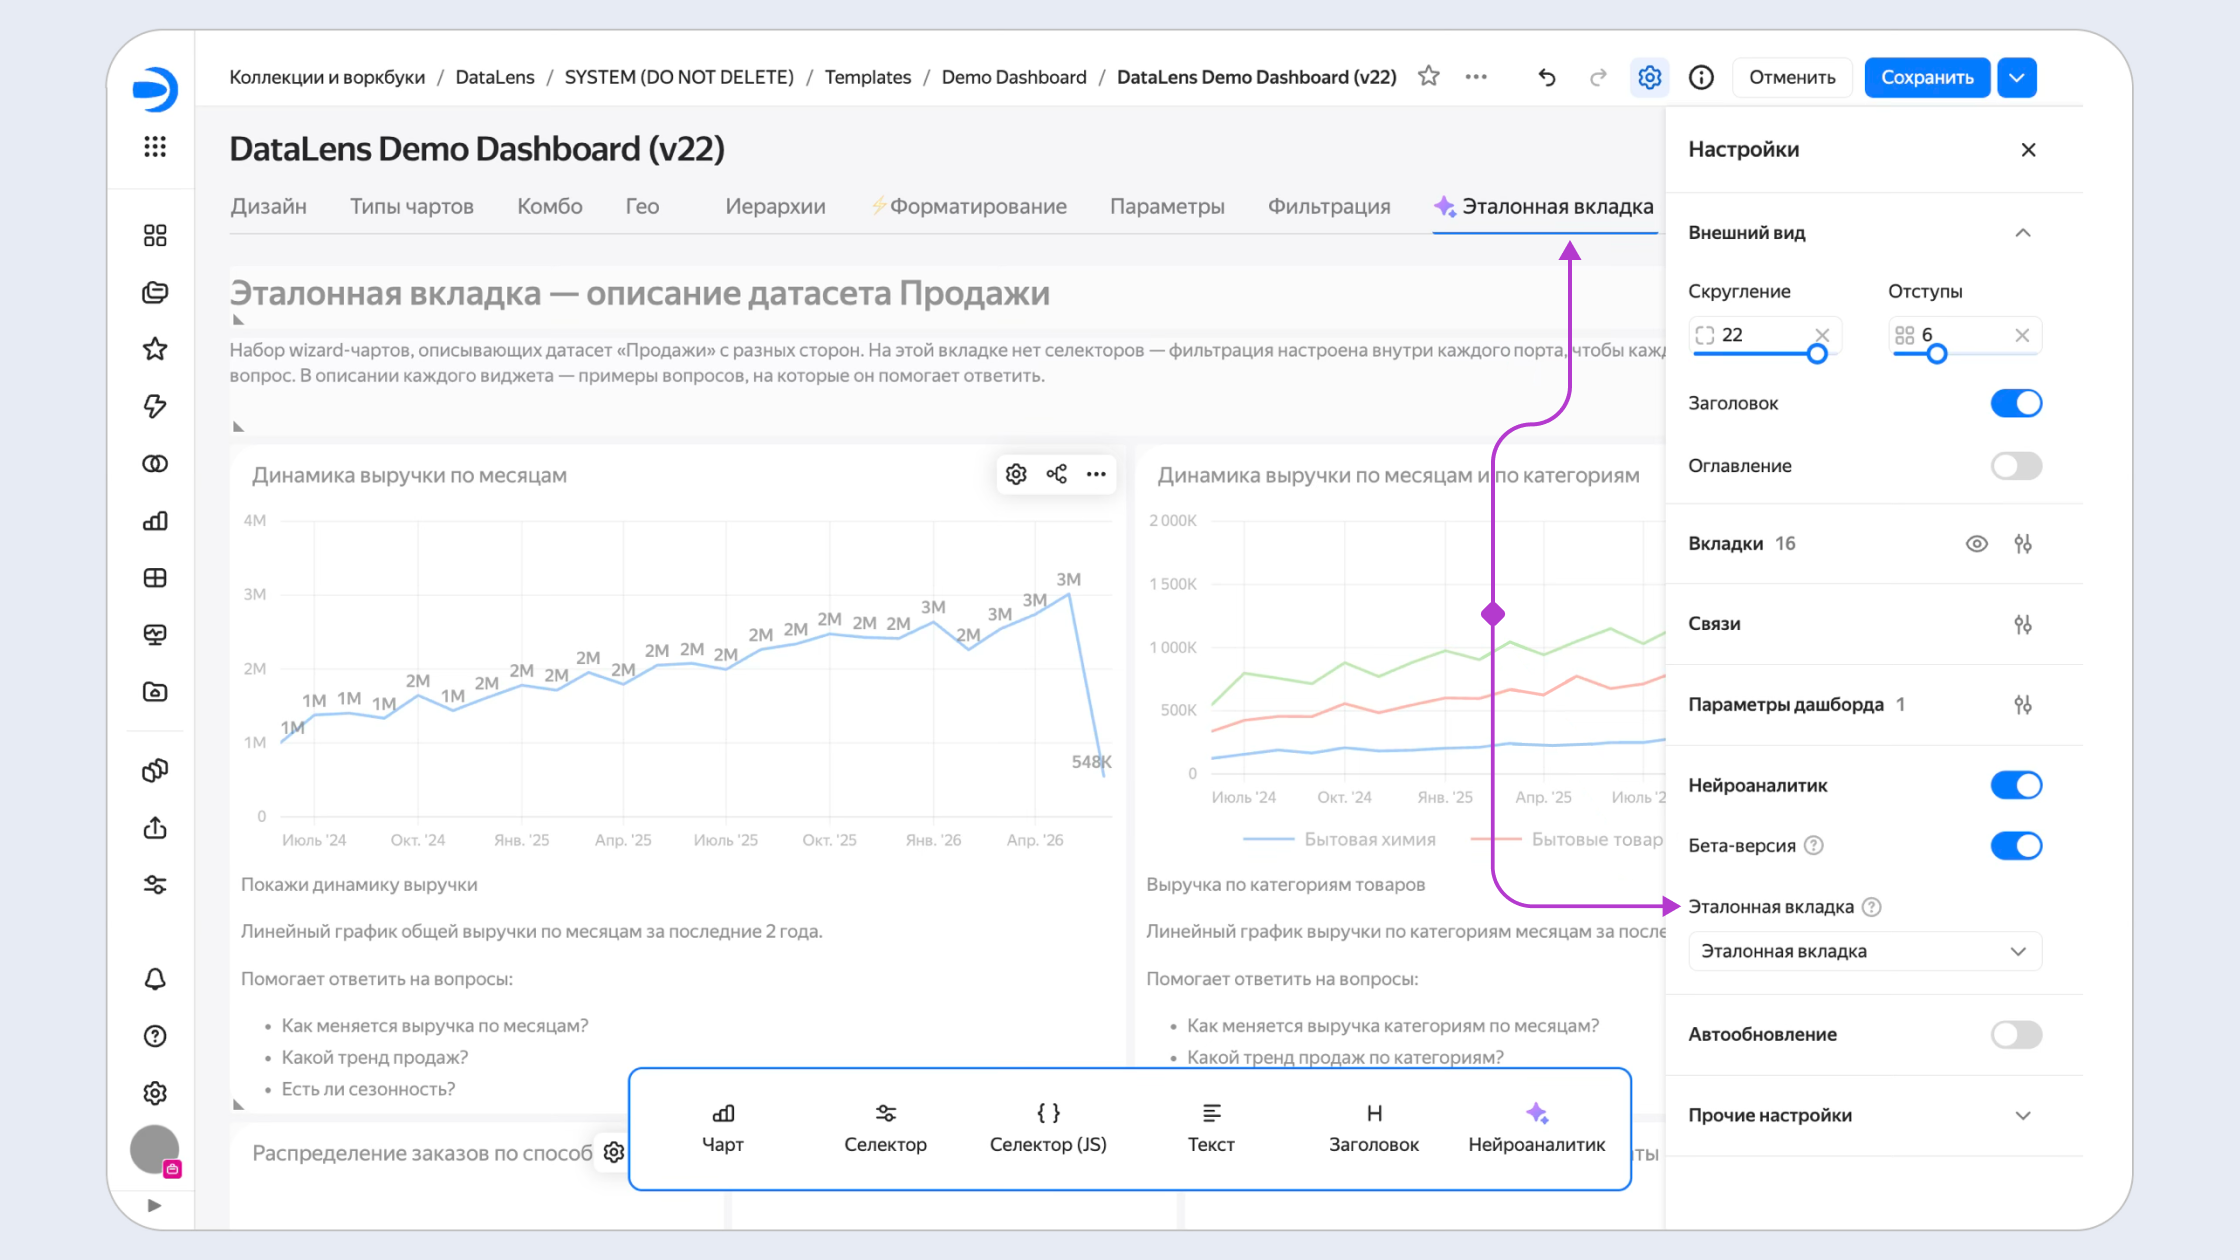Expand the left sidebar with bottom arrow
The height and width of the screenshot is (1260, 2240).
pyautogui.click(x=154, y=1205)
